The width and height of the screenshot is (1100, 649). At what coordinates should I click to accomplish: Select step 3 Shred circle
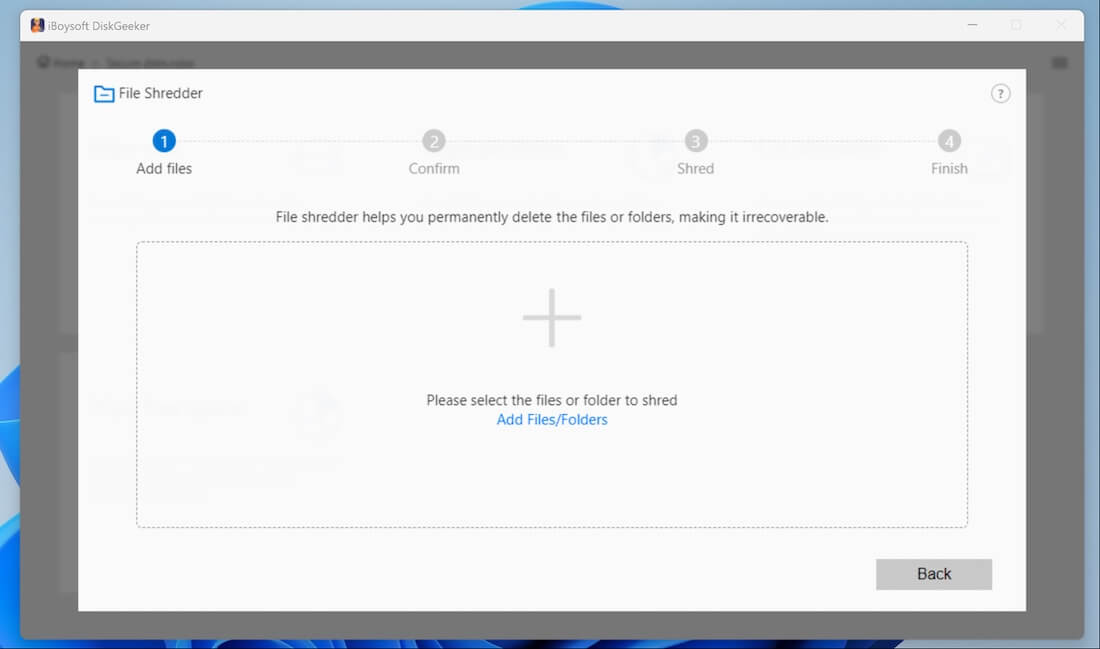(695, 141)
